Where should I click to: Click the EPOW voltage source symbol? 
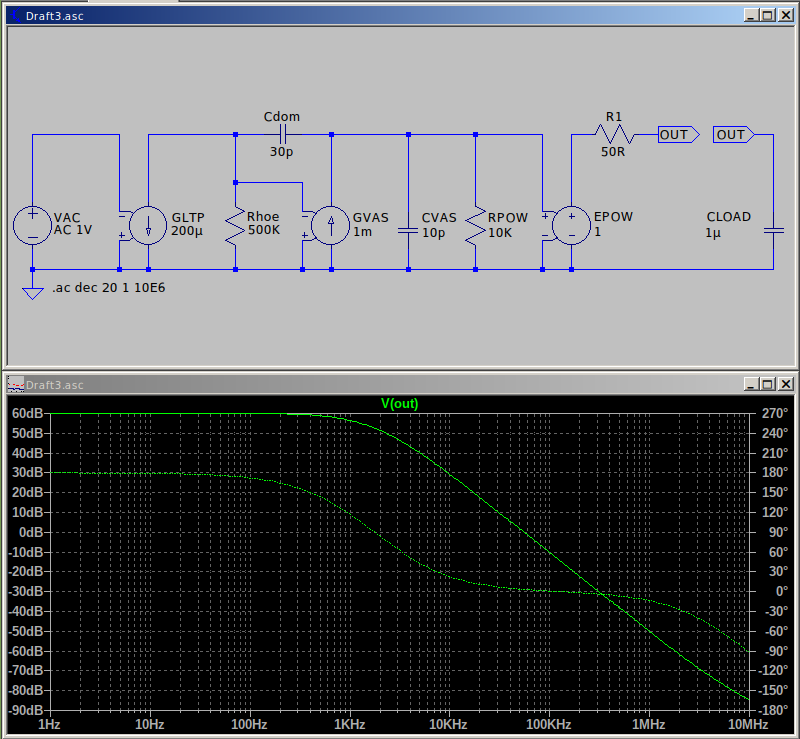click(x=571, y=225)
